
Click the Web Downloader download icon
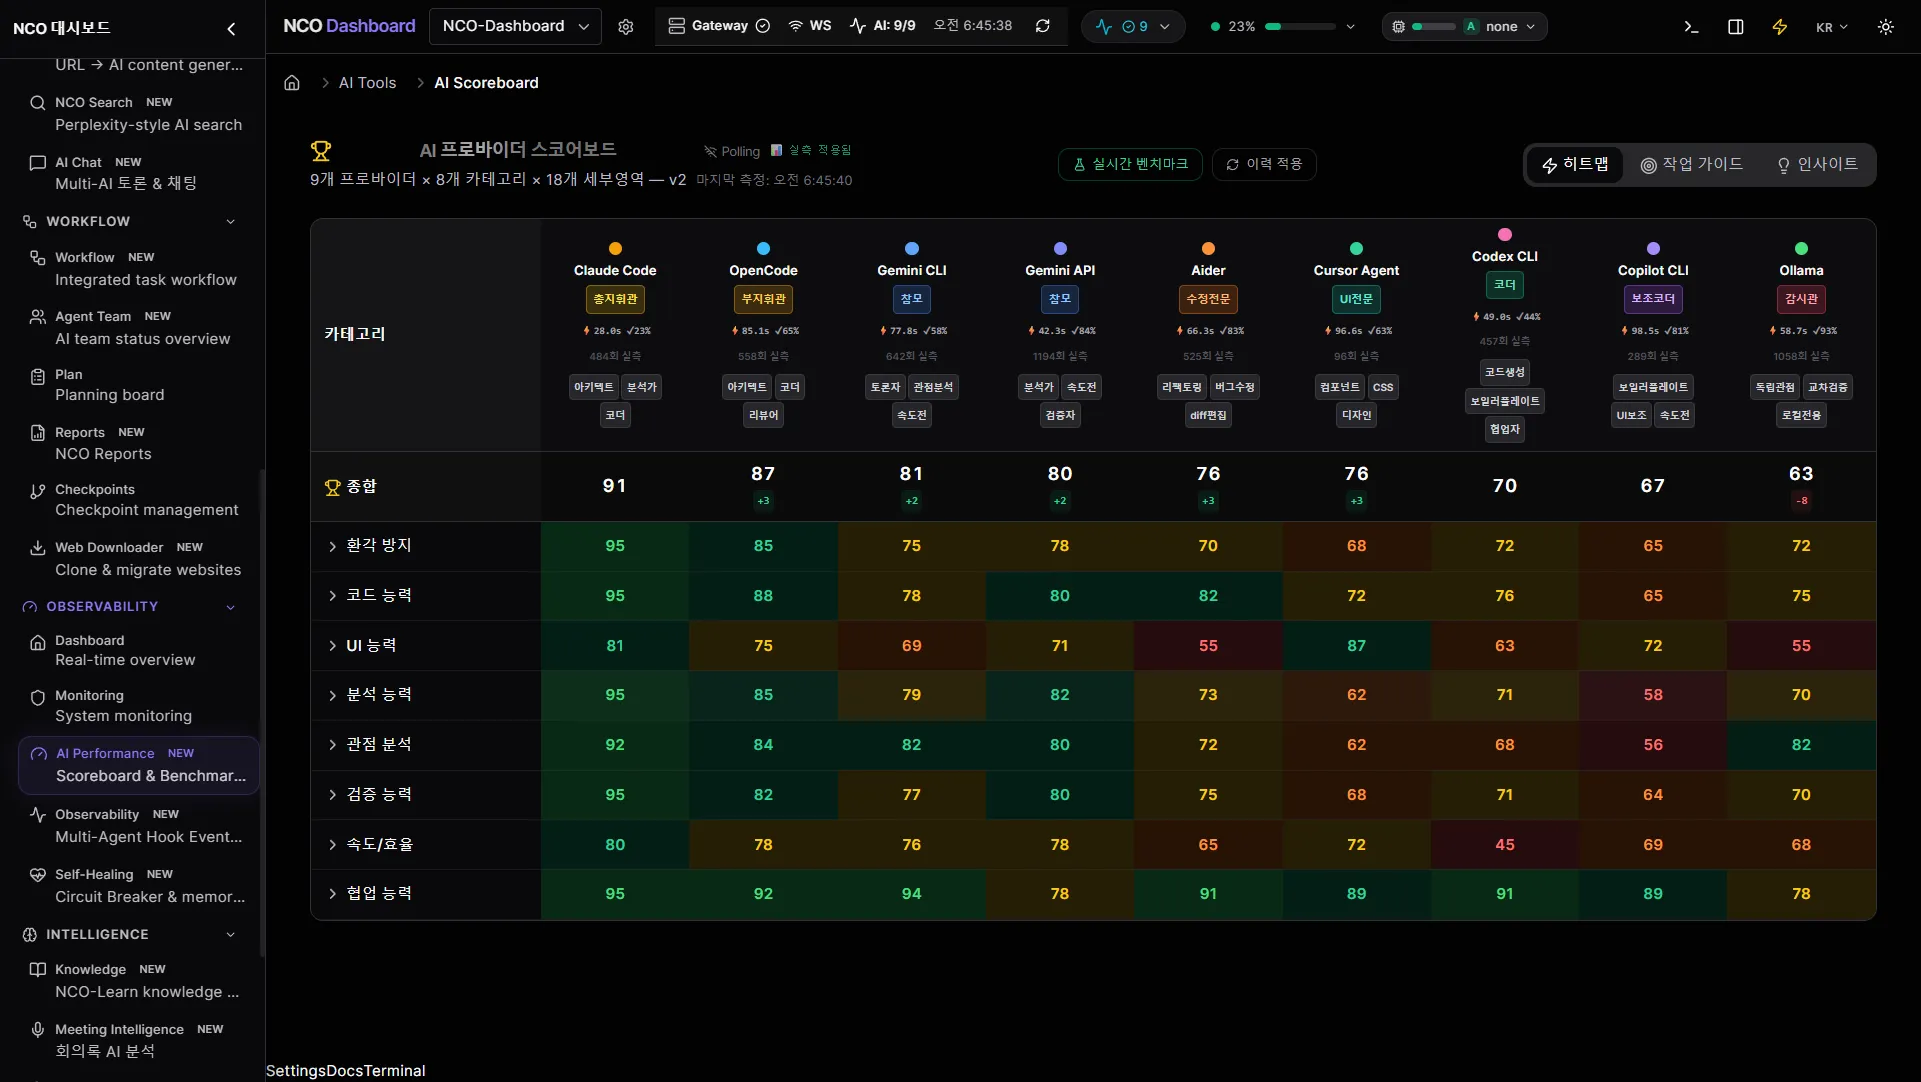(38, 548)
